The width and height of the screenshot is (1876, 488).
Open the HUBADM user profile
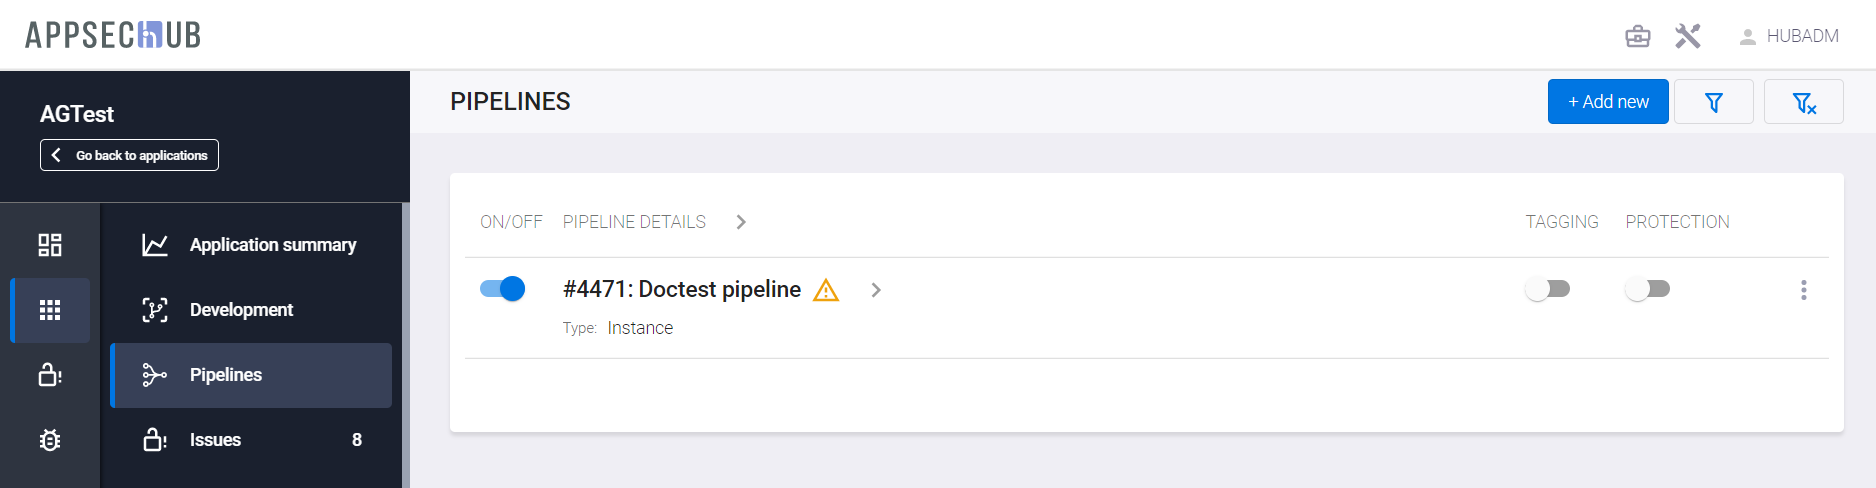[1789, 37]
